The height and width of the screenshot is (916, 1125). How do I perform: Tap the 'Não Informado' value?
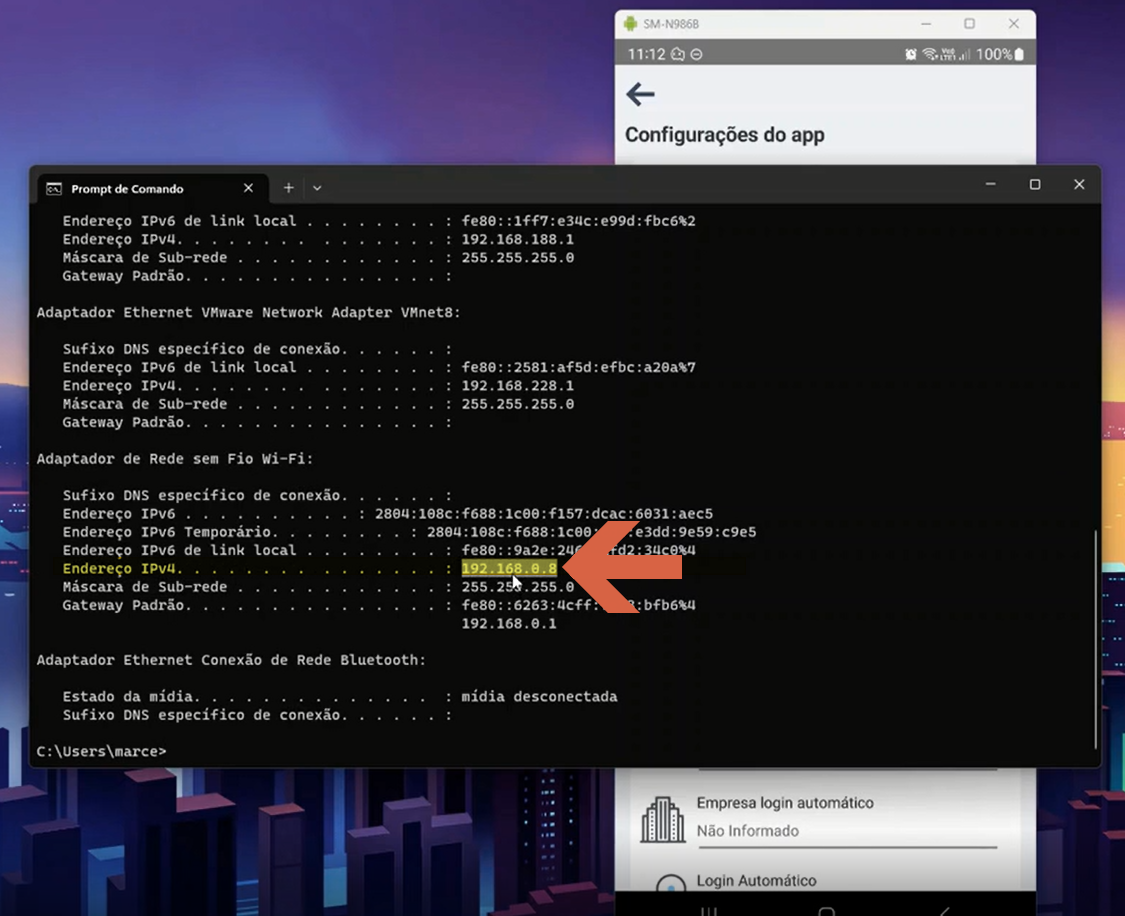(748, 831)
